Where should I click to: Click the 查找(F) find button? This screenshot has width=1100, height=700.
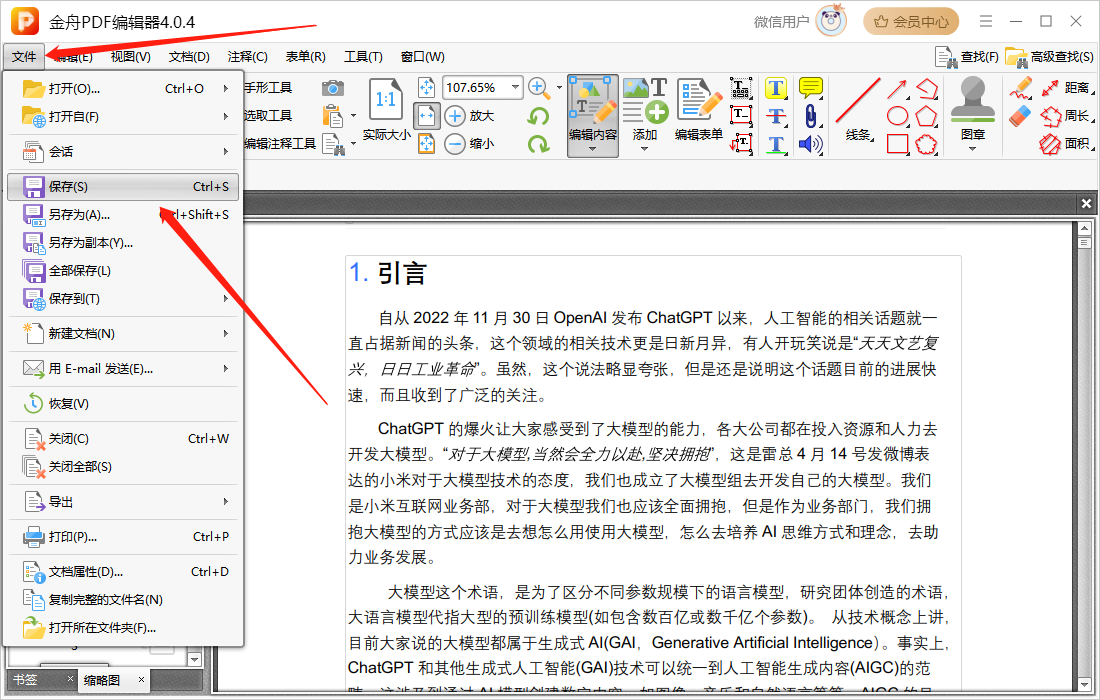967,57
